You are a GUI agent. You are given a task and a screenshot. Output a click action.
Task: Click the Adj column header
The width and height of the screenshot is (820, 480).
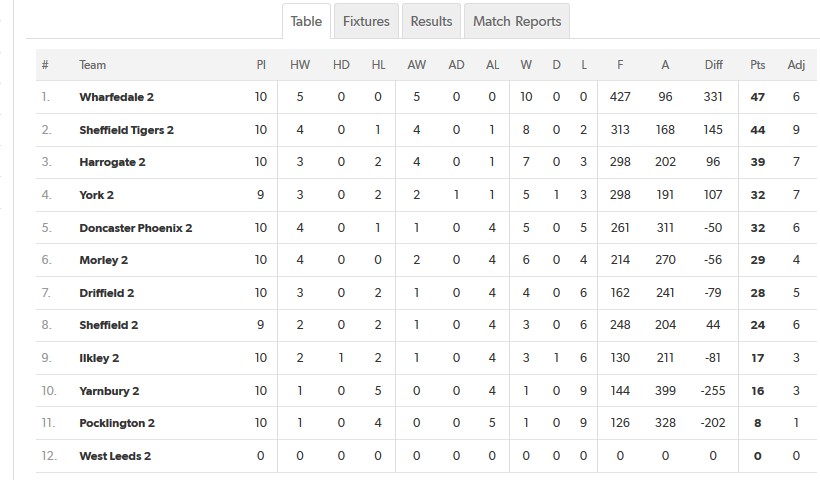click(796, 65)
